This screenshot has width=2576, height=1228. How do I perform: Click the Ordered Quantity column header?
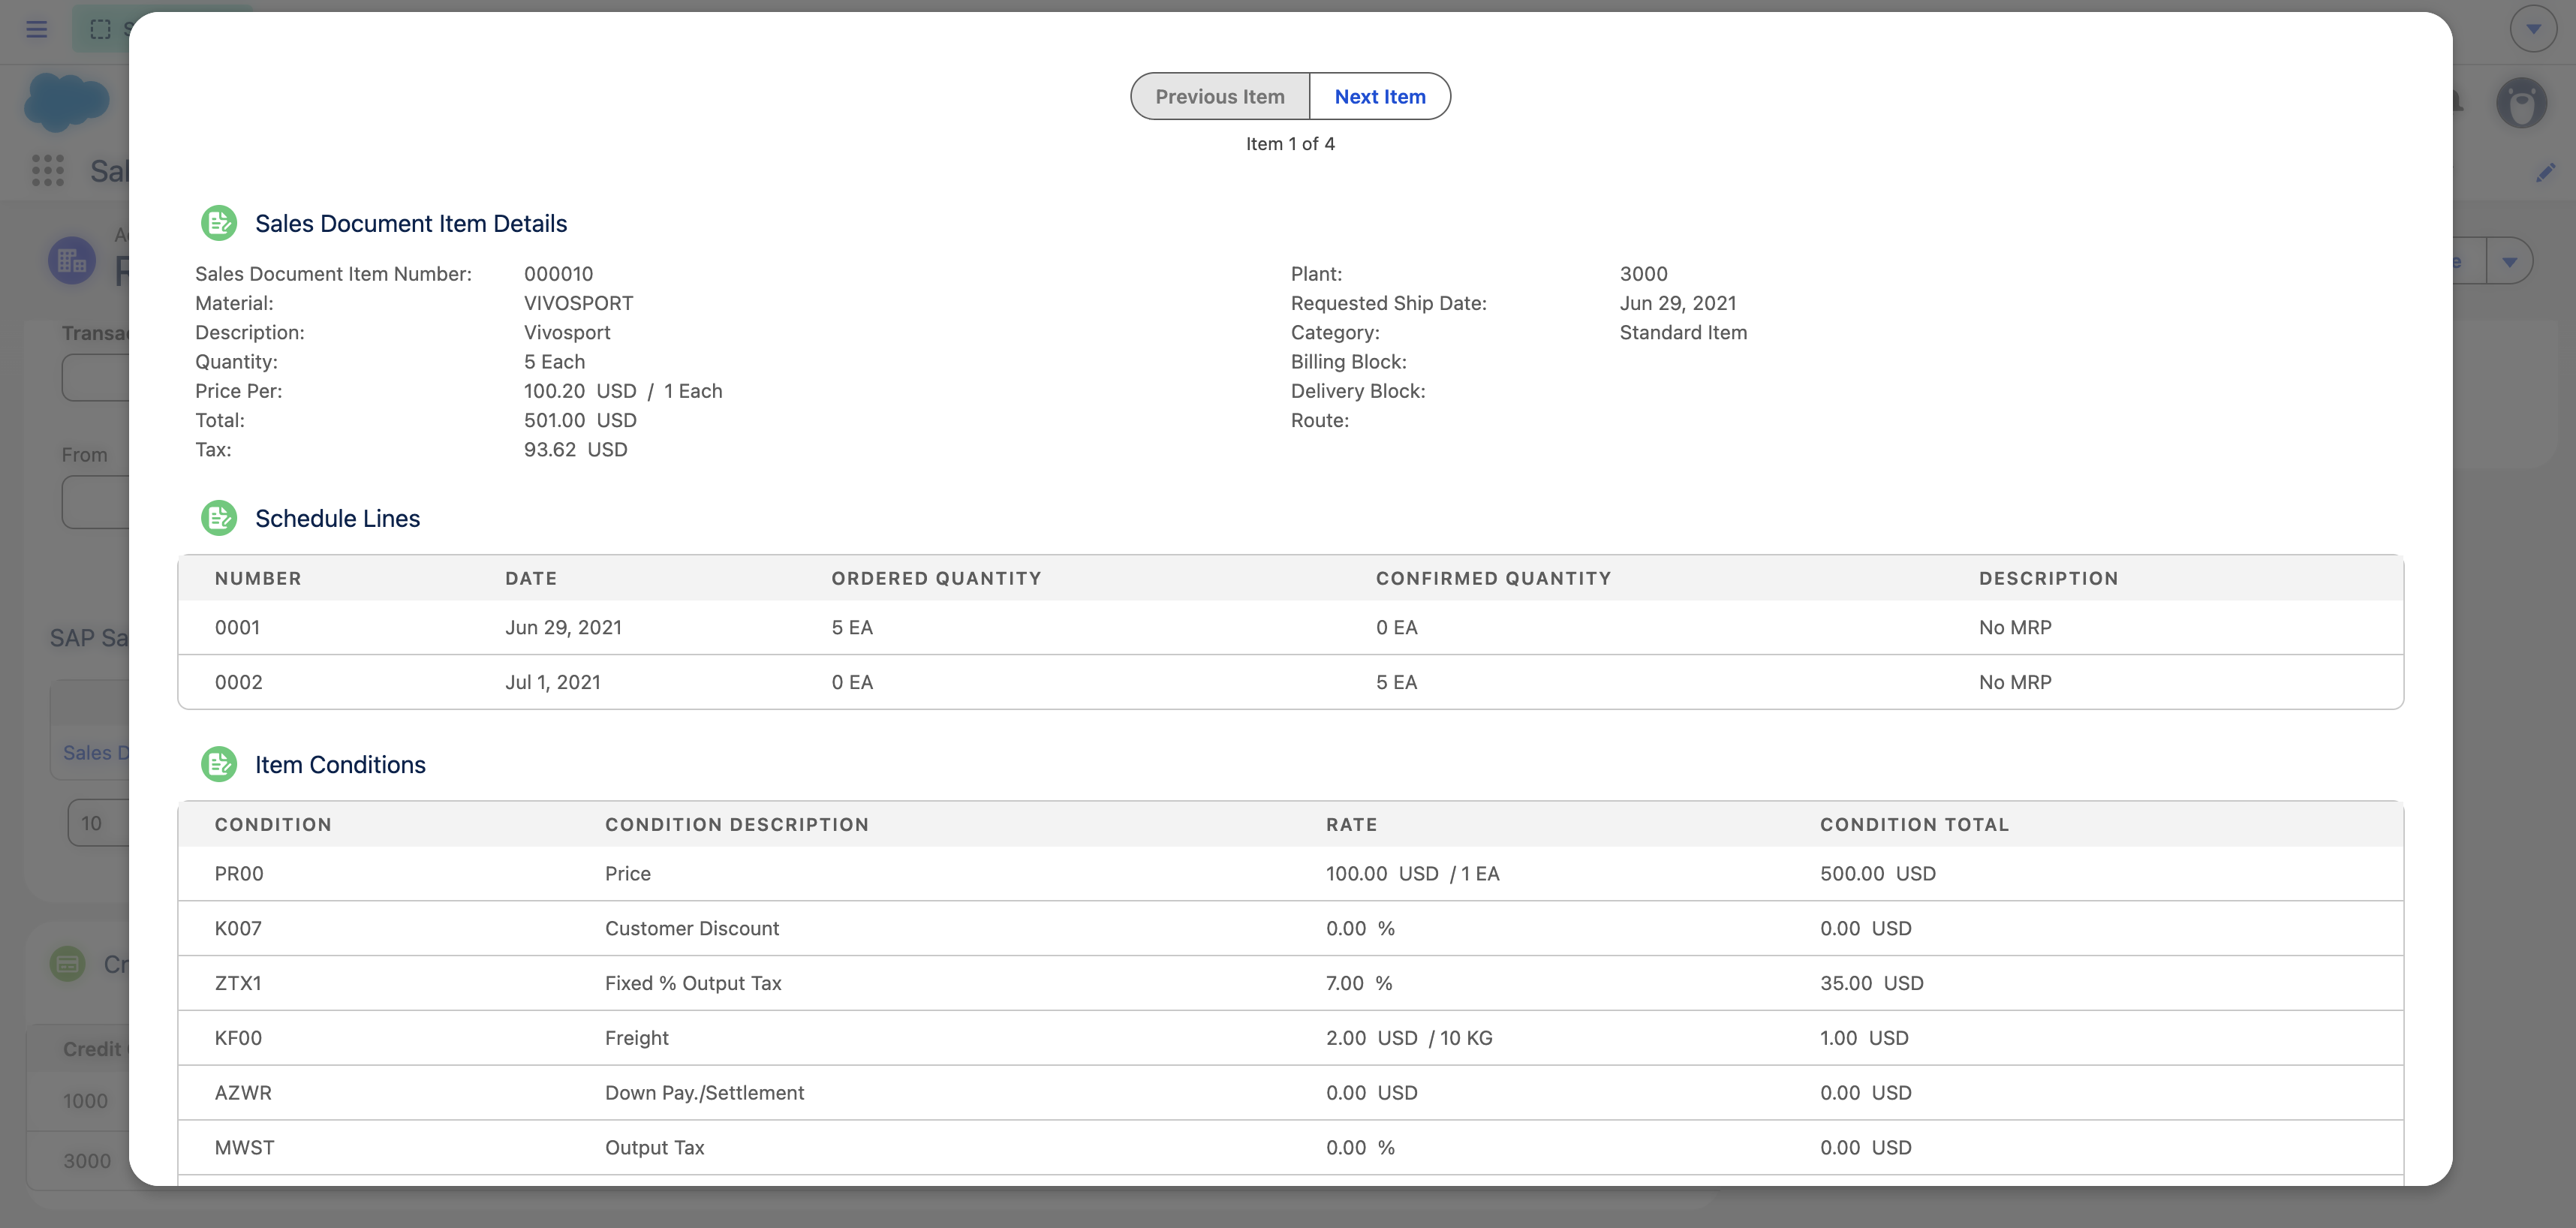937,578
